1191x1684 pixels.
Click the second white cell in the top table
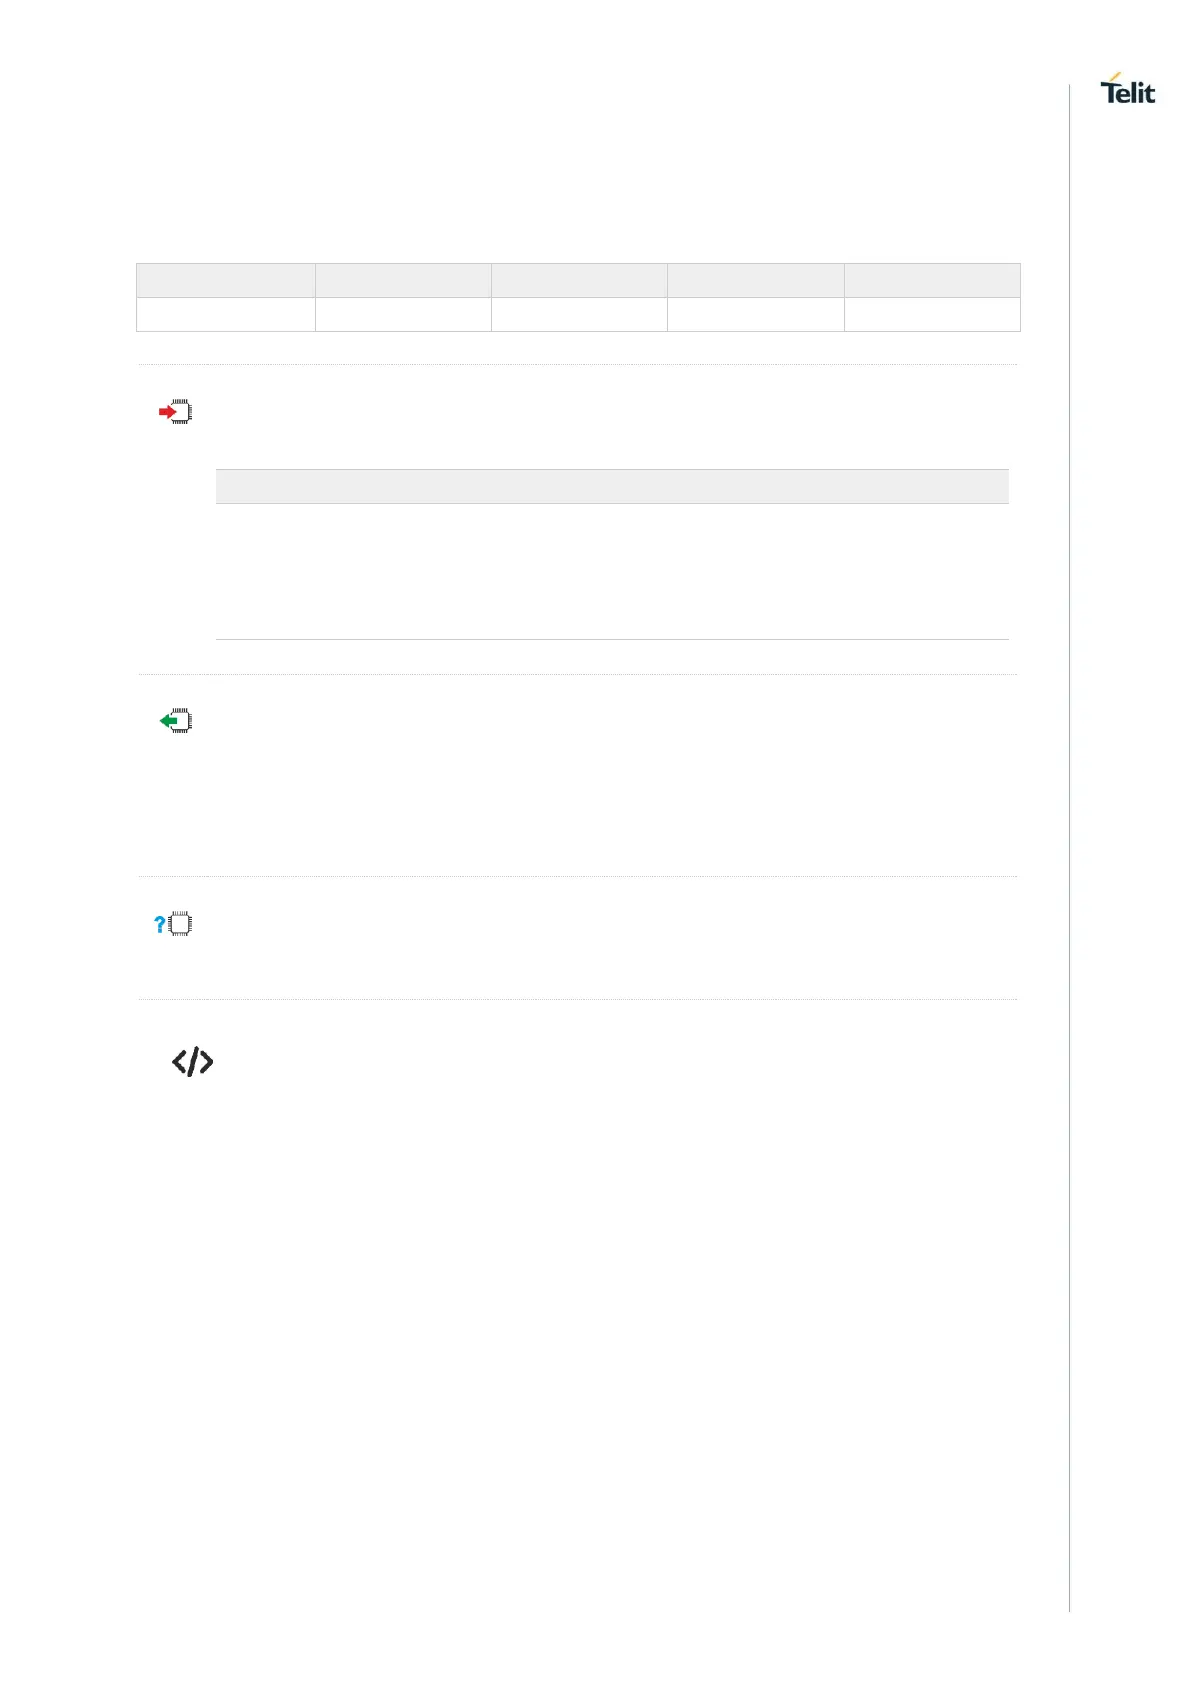pos(403,314)
